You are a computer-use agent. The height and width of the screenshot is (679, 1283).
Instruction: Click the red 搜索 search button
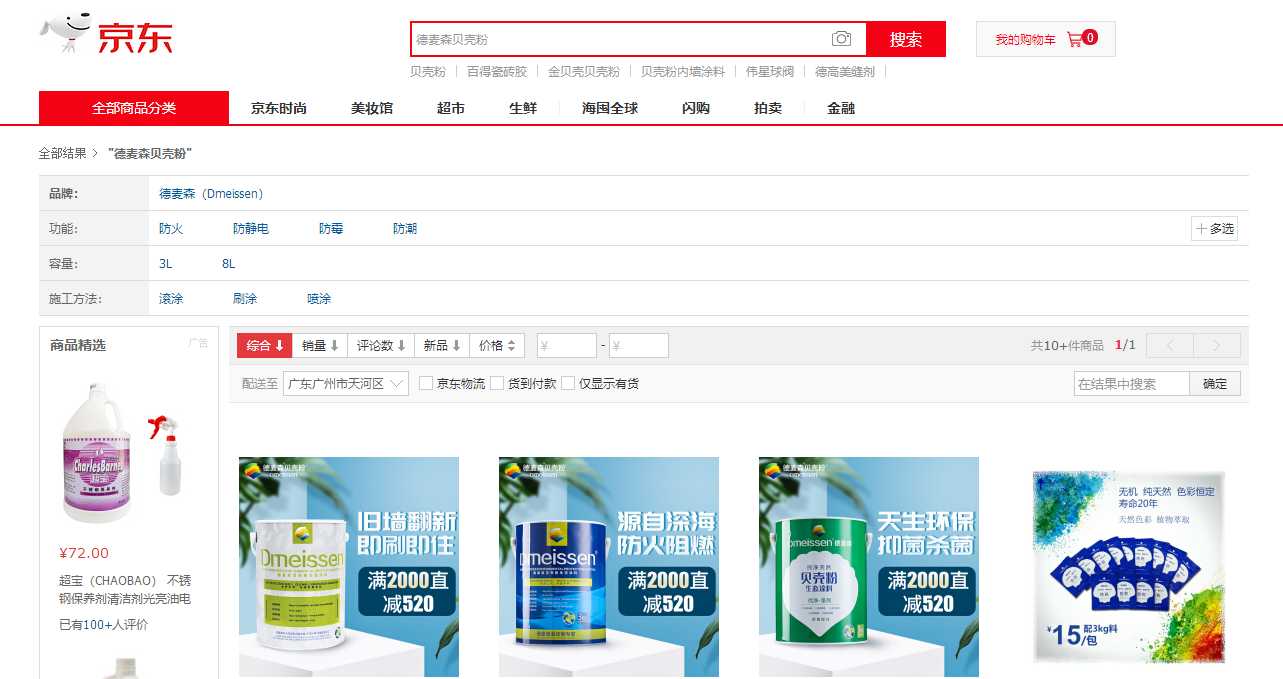(x=905, y=38)
